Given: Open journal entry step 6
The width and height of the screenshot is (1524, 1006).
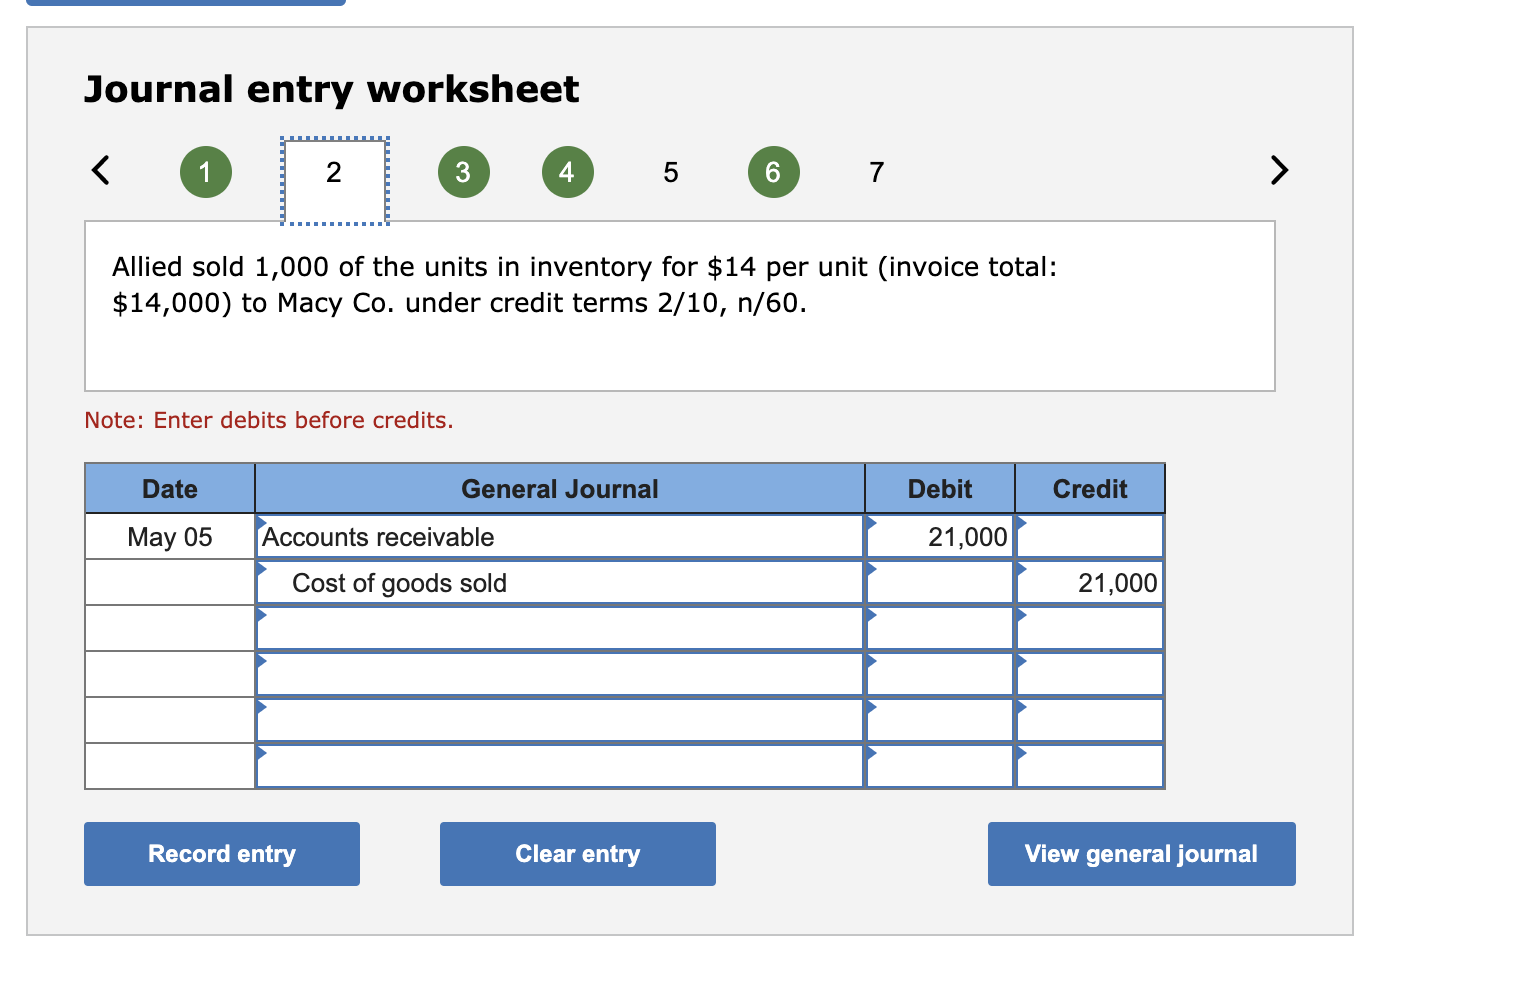Looking at the screenshot, I should (x=774, y=172).
